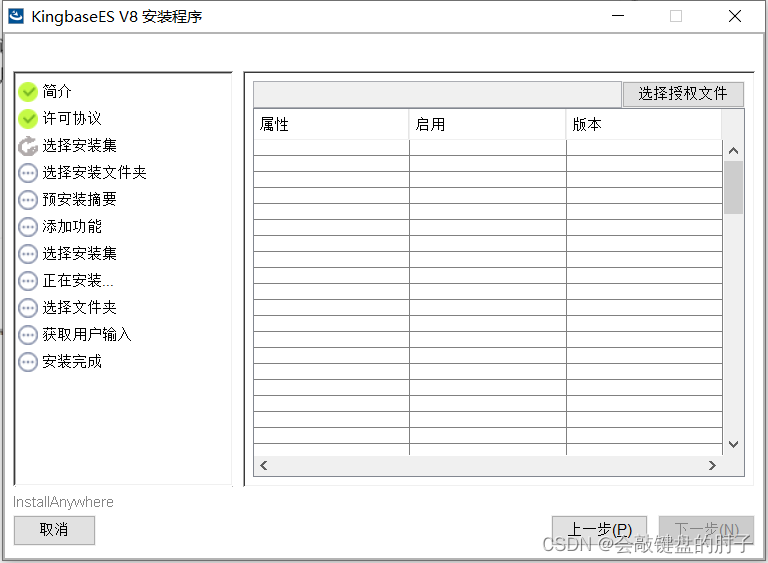Click the pending-step icon beside 选择文件夹

pyautogui.click(x=28, y=308)
